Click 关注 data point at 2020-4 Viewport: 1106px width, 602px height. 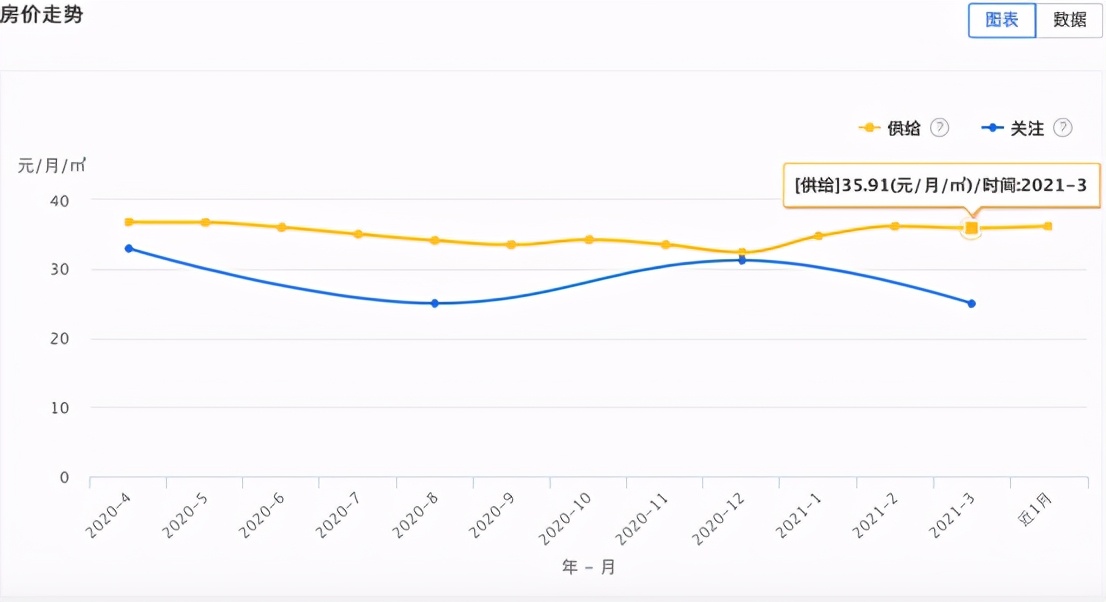coord(129,248)
